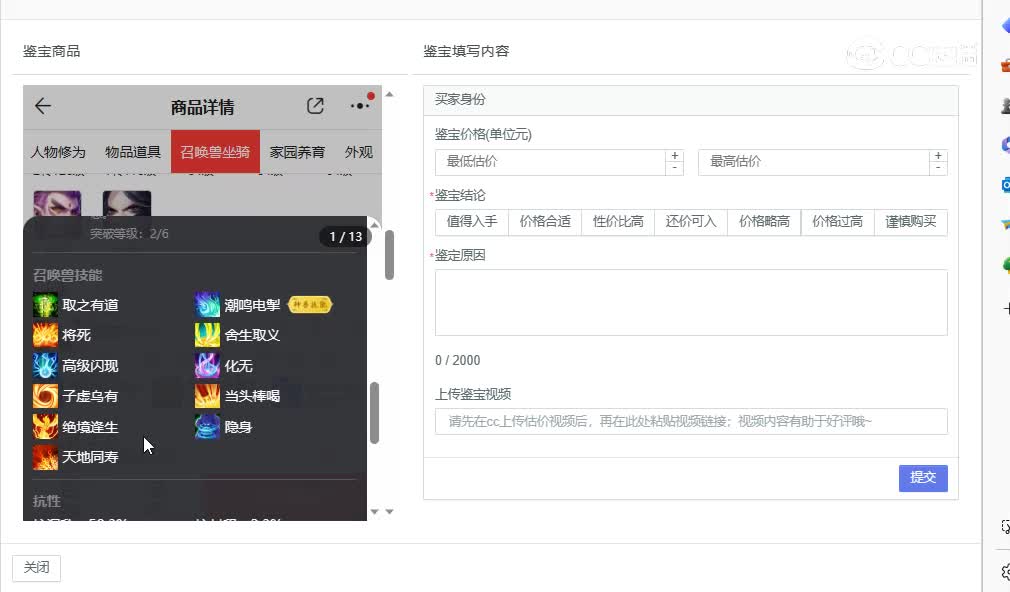
Task: Open the share icon in the 商品详情 header
Action: tap(315, 106)
